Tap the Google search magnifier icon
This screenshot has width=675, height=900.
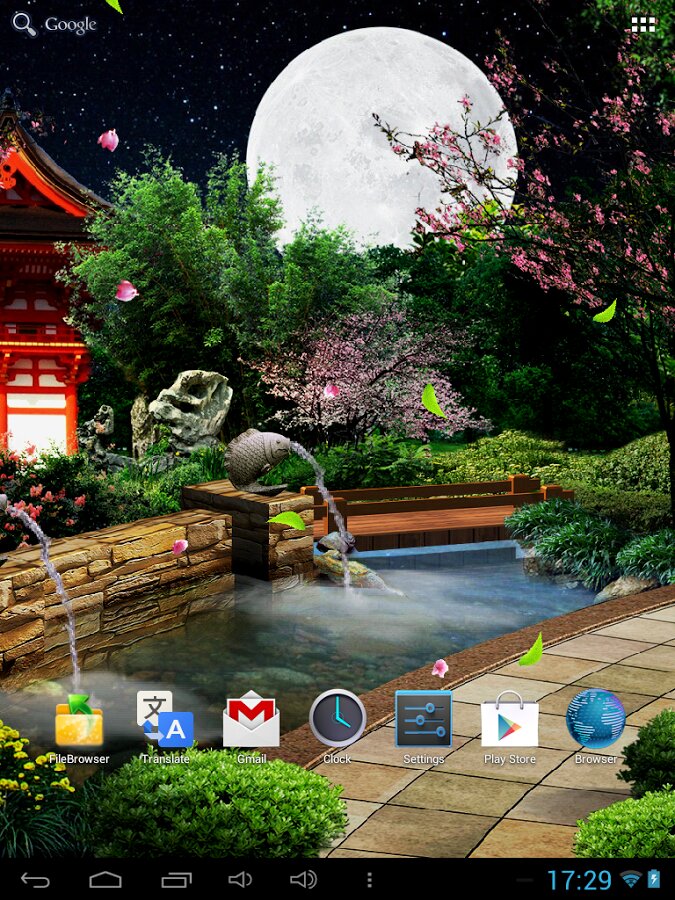24,25
